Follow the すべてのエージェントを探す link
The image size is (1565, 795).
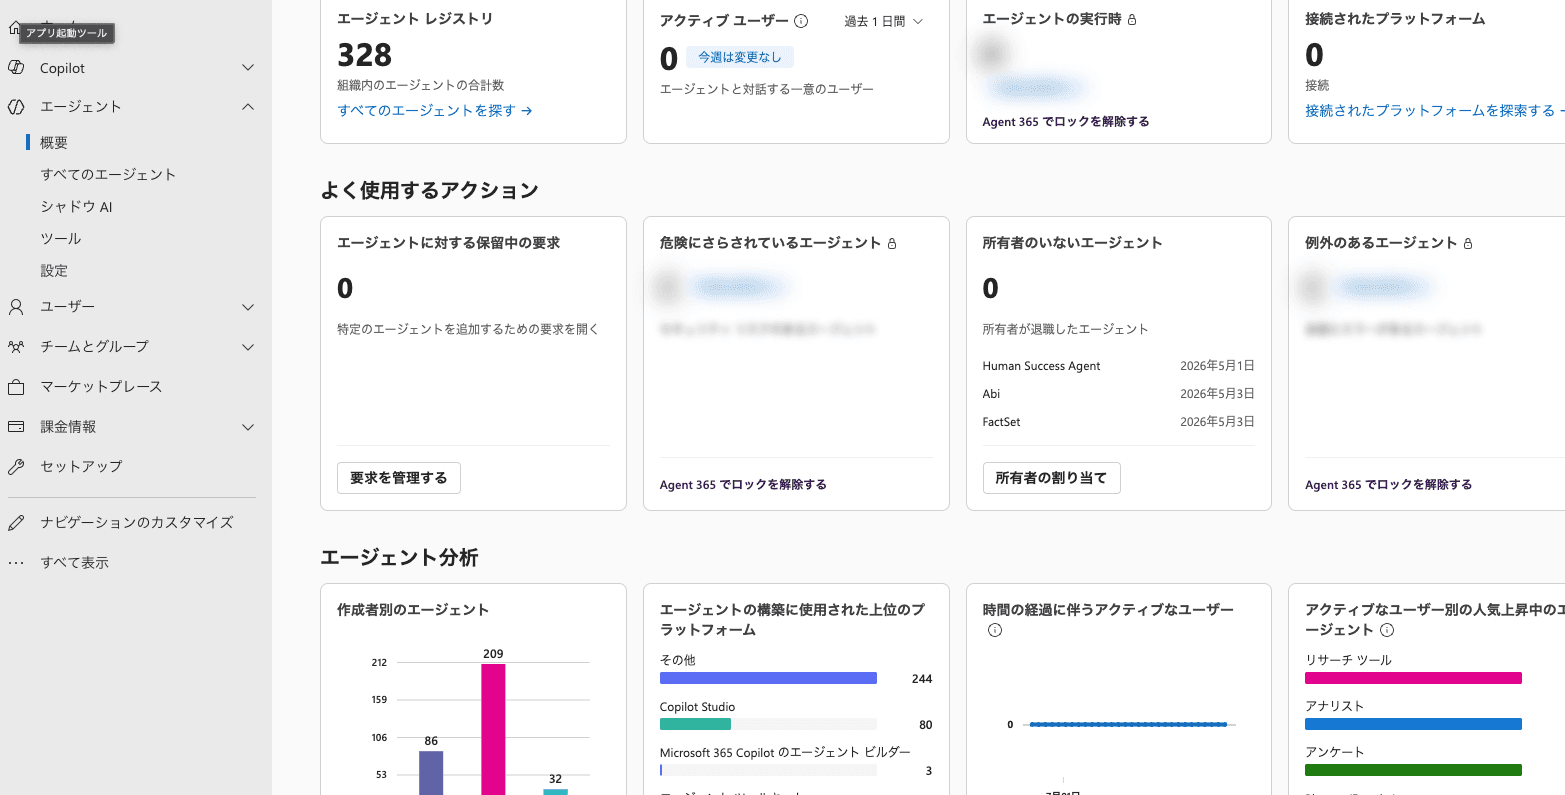435,111
